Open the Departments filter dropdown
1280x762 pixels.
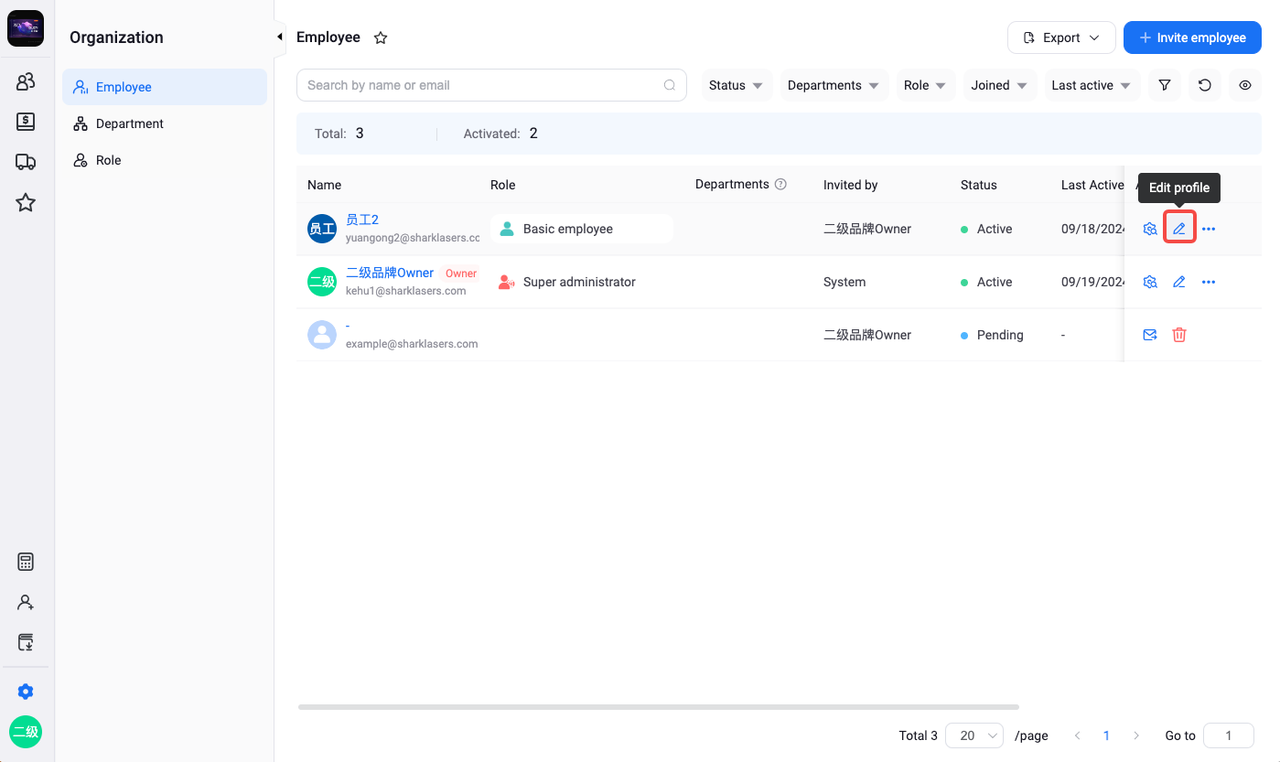(833, 85)
